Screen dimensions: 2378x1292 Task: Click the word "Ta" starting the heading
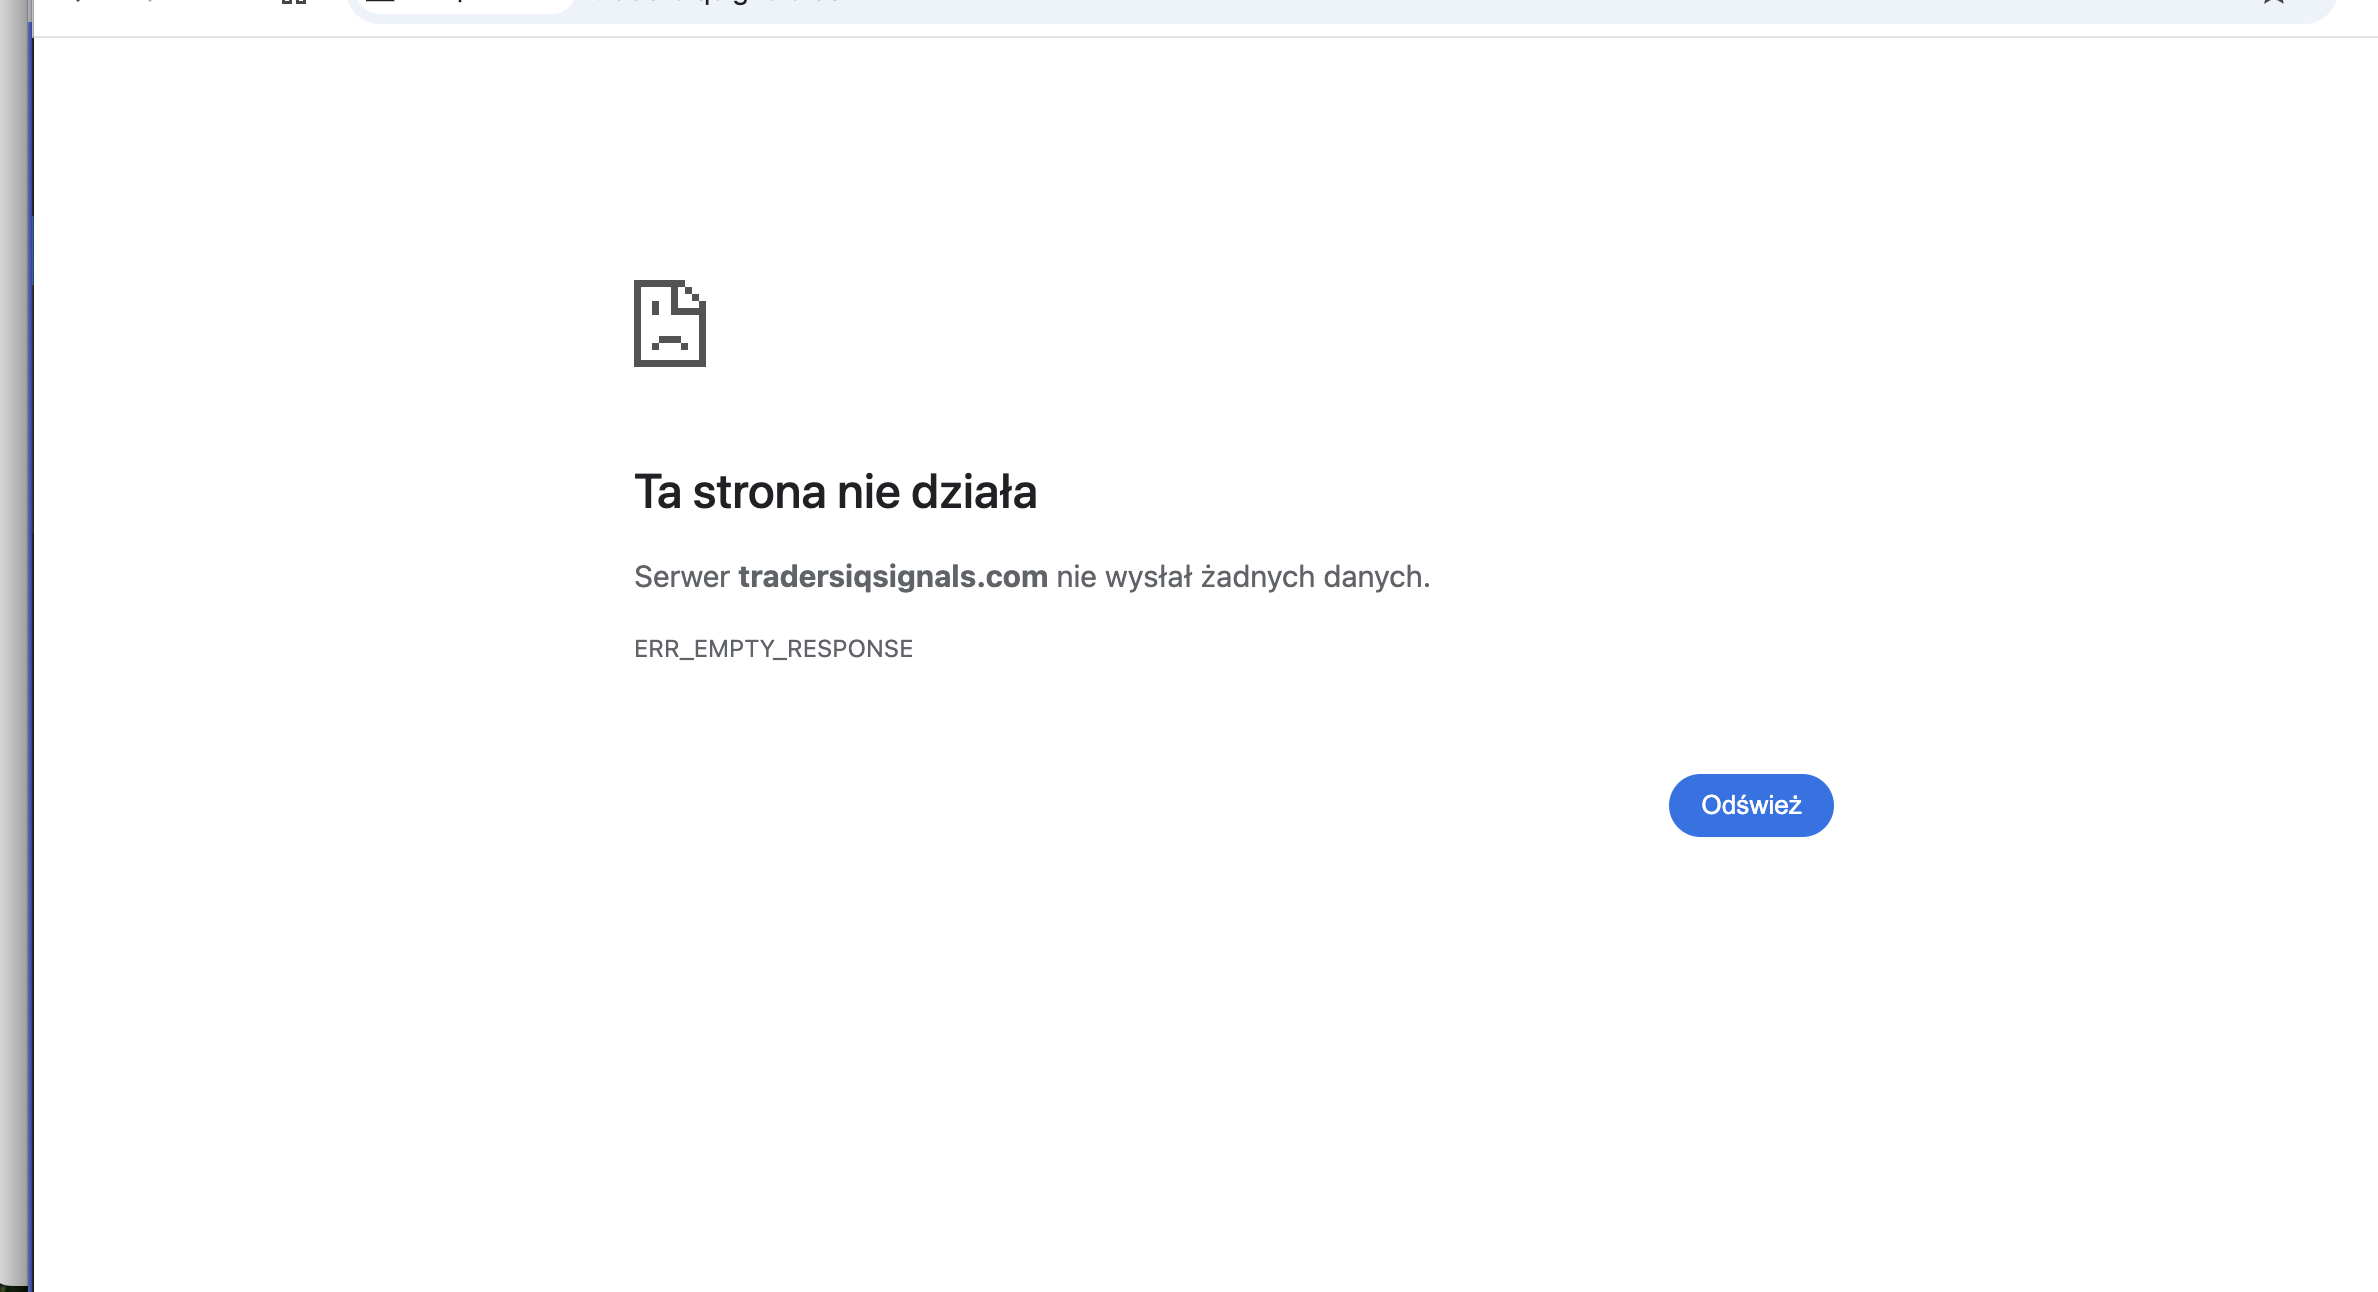coord(657,492)
